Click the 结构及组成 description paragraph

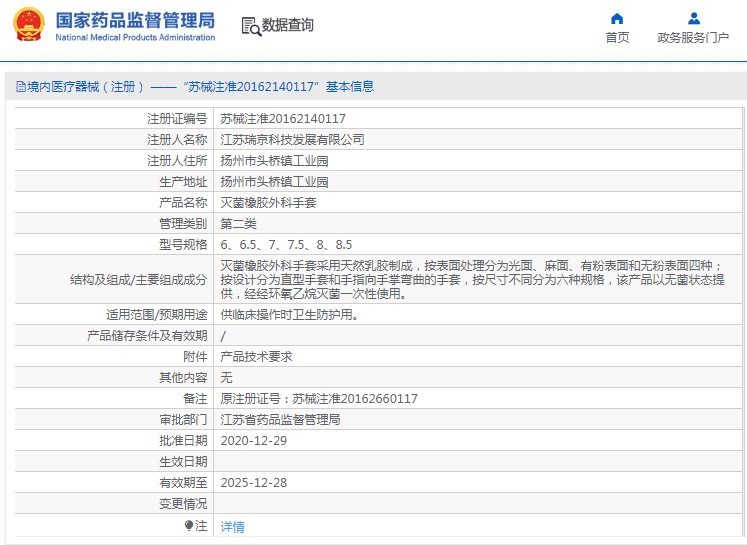(472, 280)
